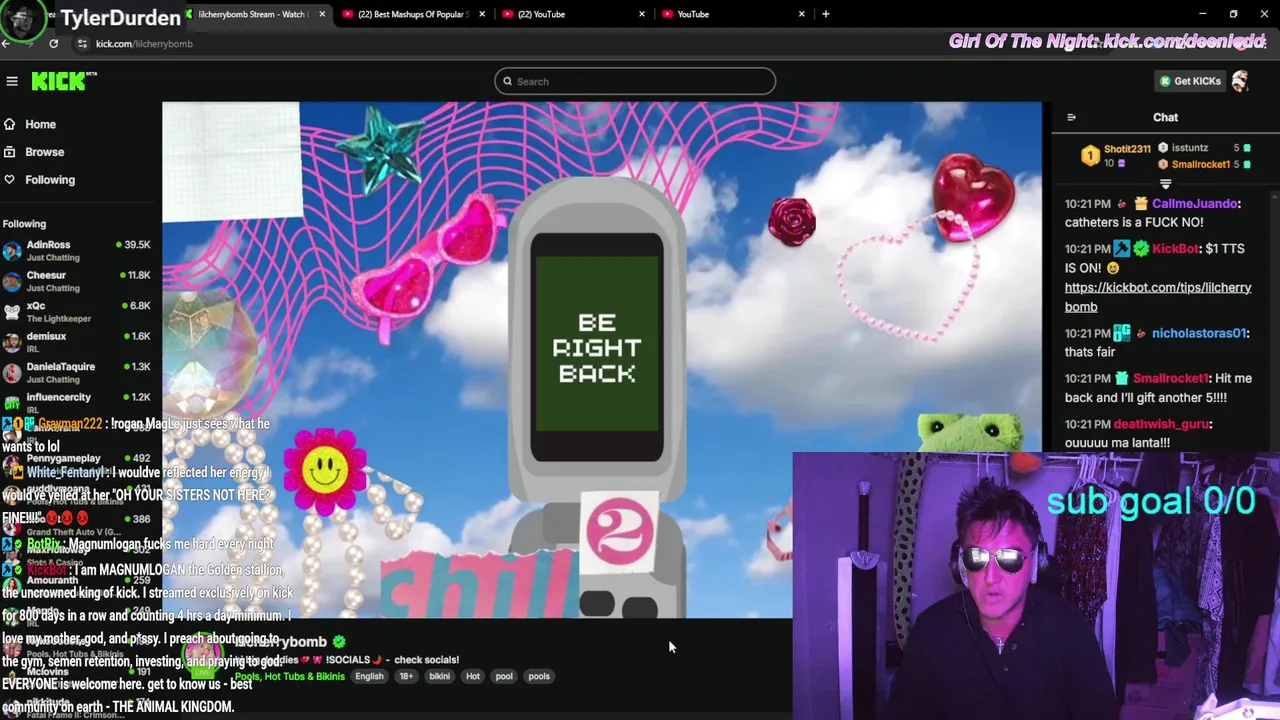Click the English language tag
Viewport: 1280px width, 720px height.
tap(369, 676)
